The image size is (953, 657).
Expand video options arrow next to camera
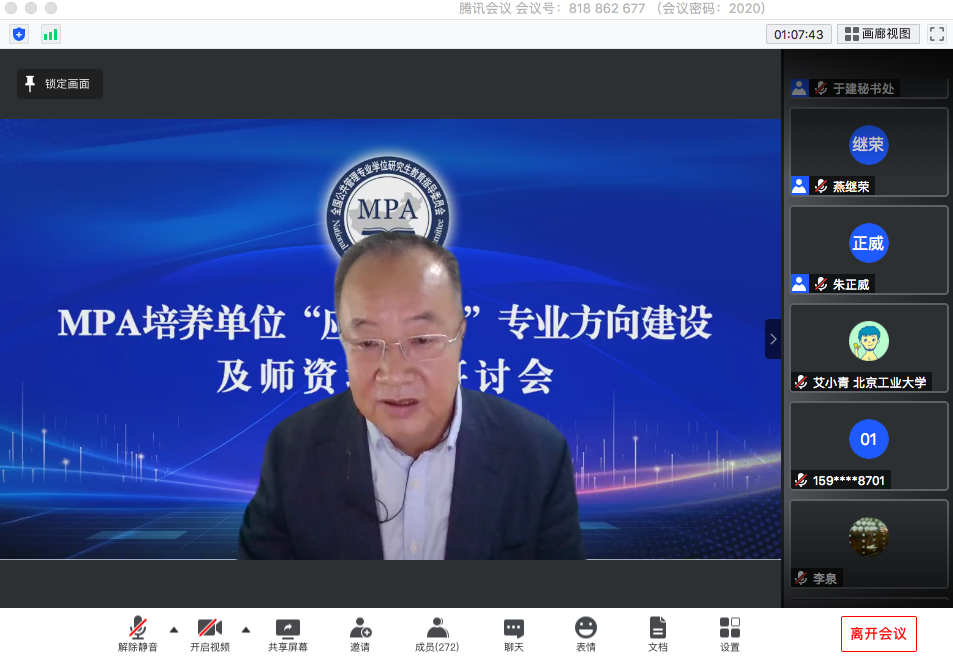[246, 629]
